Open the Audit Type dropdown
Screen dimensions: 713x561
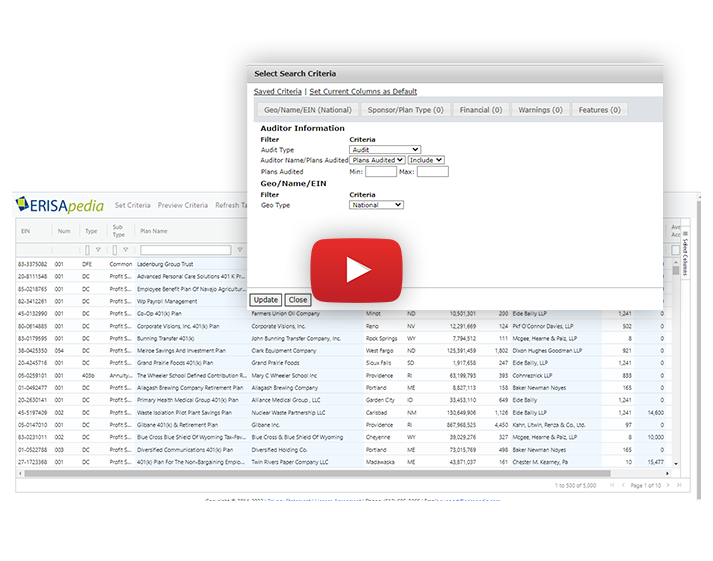click(385, 150)
